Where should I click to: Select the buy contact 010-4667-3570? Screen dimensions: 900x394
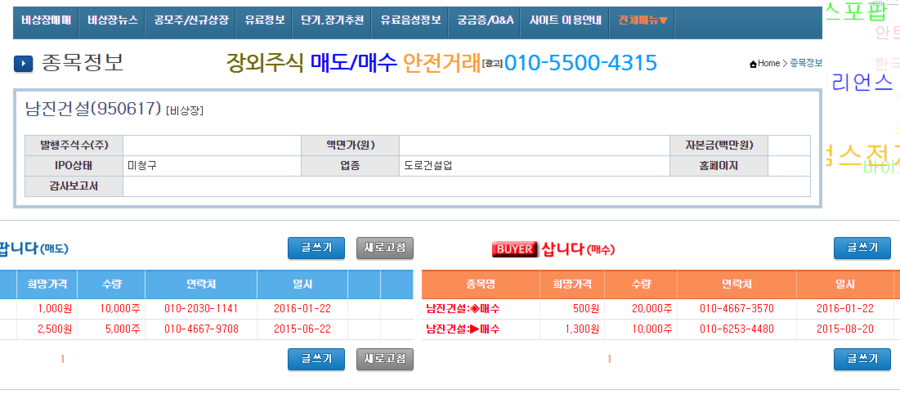click(x=736, y=309)
